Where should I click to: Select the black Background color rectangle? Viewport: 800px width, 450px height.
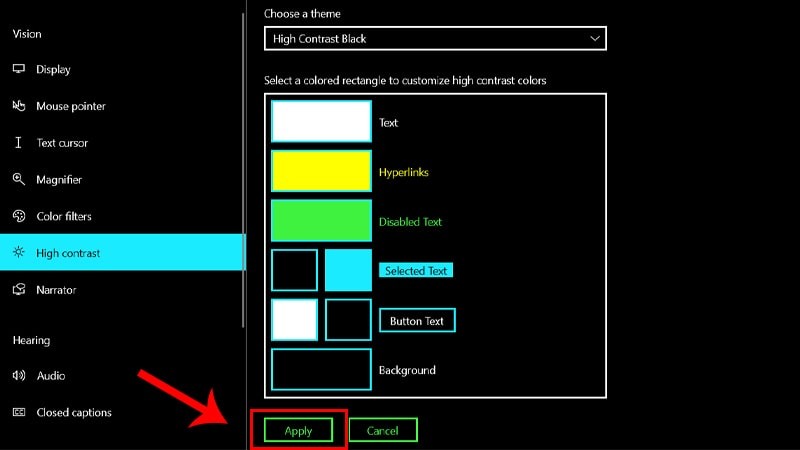(x=321, y=369)
